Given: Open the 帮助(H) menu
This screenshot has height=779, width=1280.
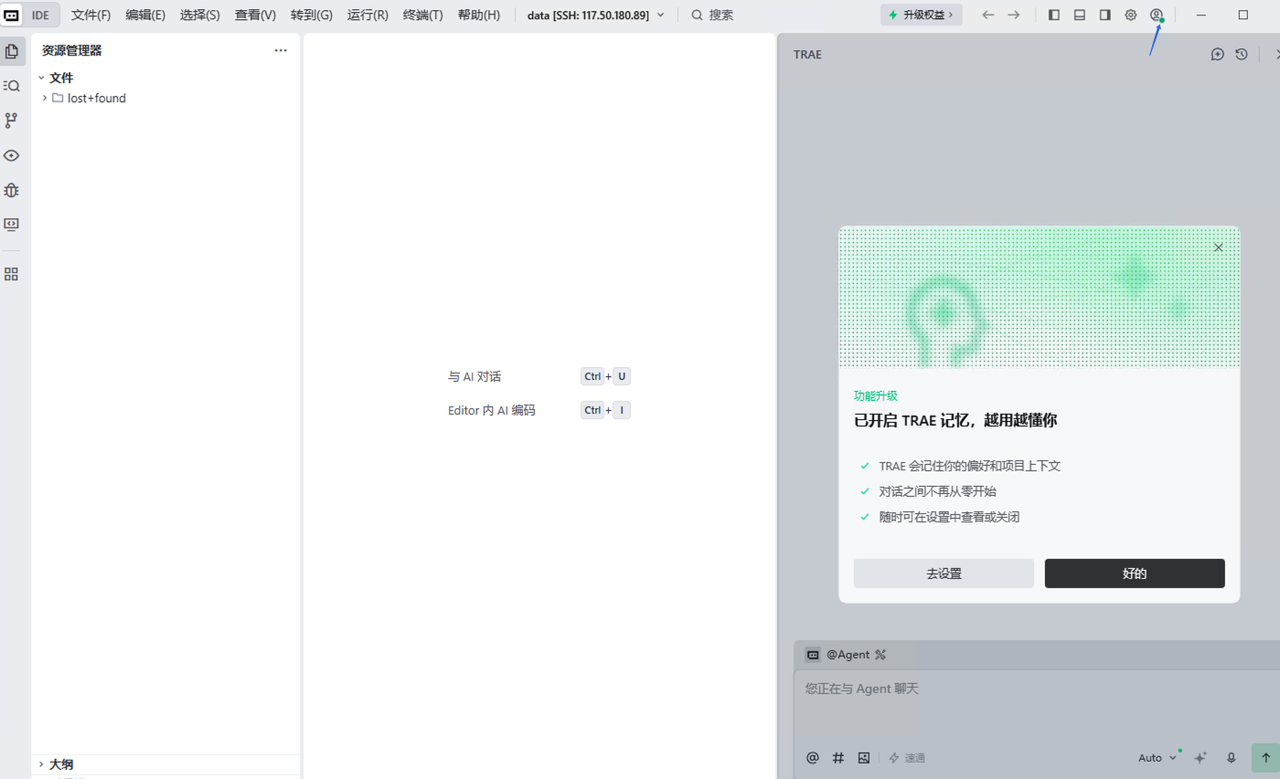Looking at the screenshot, I should (x=479, y=15).
